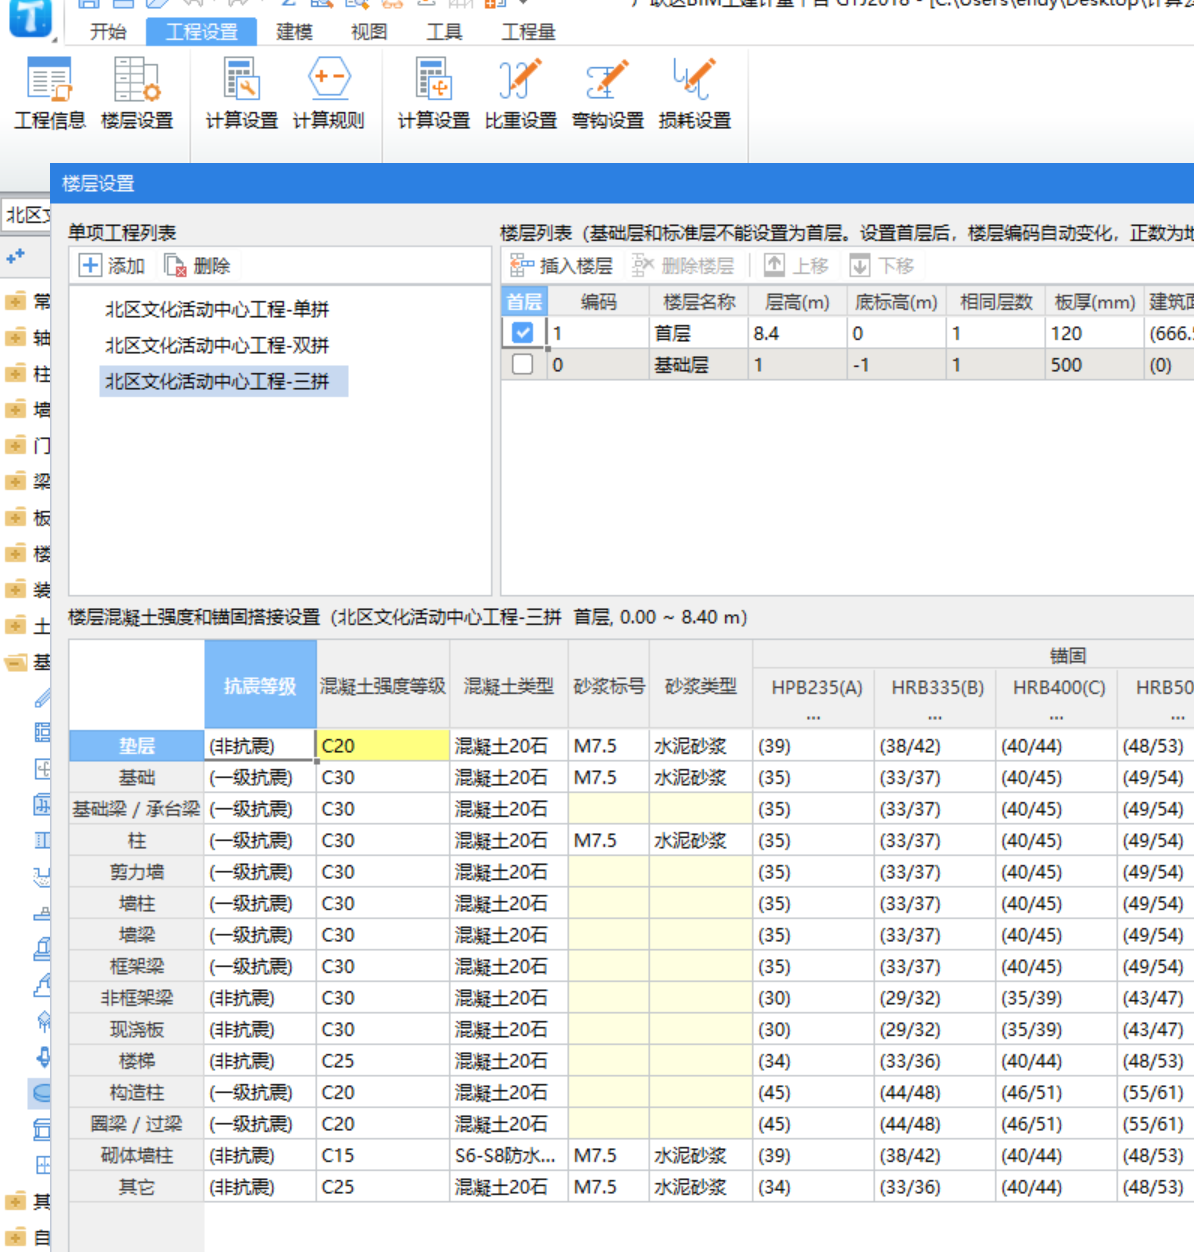Open 计算规则 icon
Screen dimensions: 1194x1252
(x=328, y=94)
